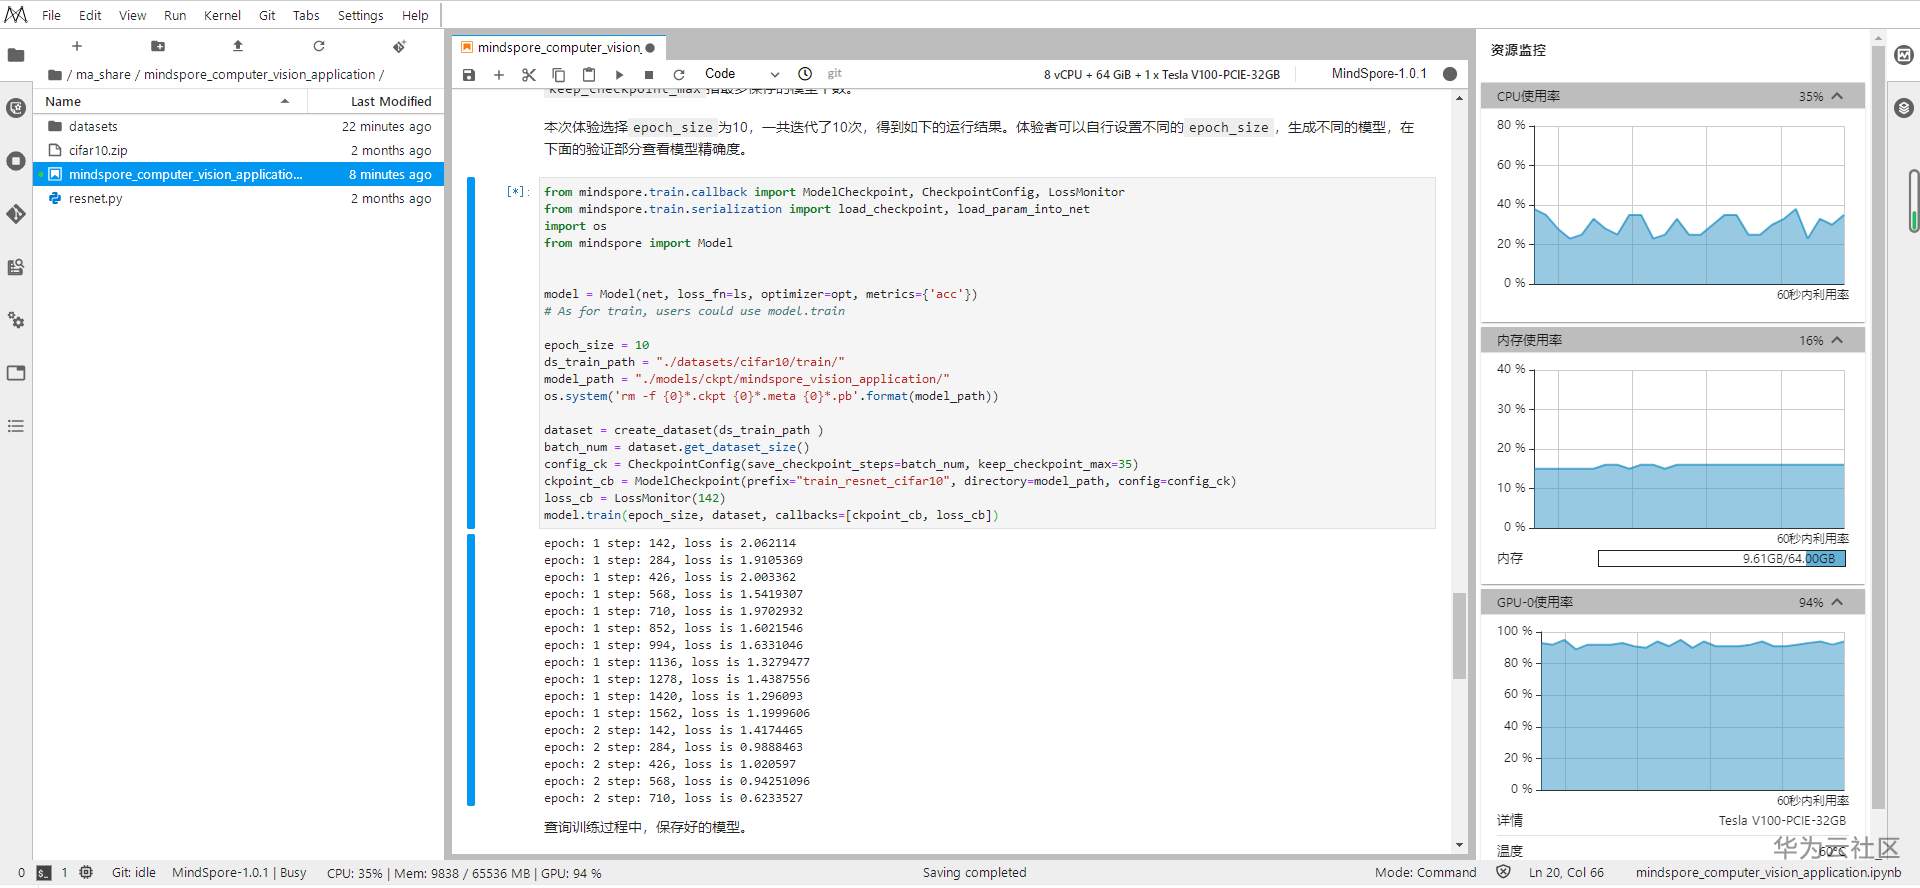The image size is (1920, 888).
Task: Open the Kernel menu
Action: pyautogui.click(x=222, y=15)
